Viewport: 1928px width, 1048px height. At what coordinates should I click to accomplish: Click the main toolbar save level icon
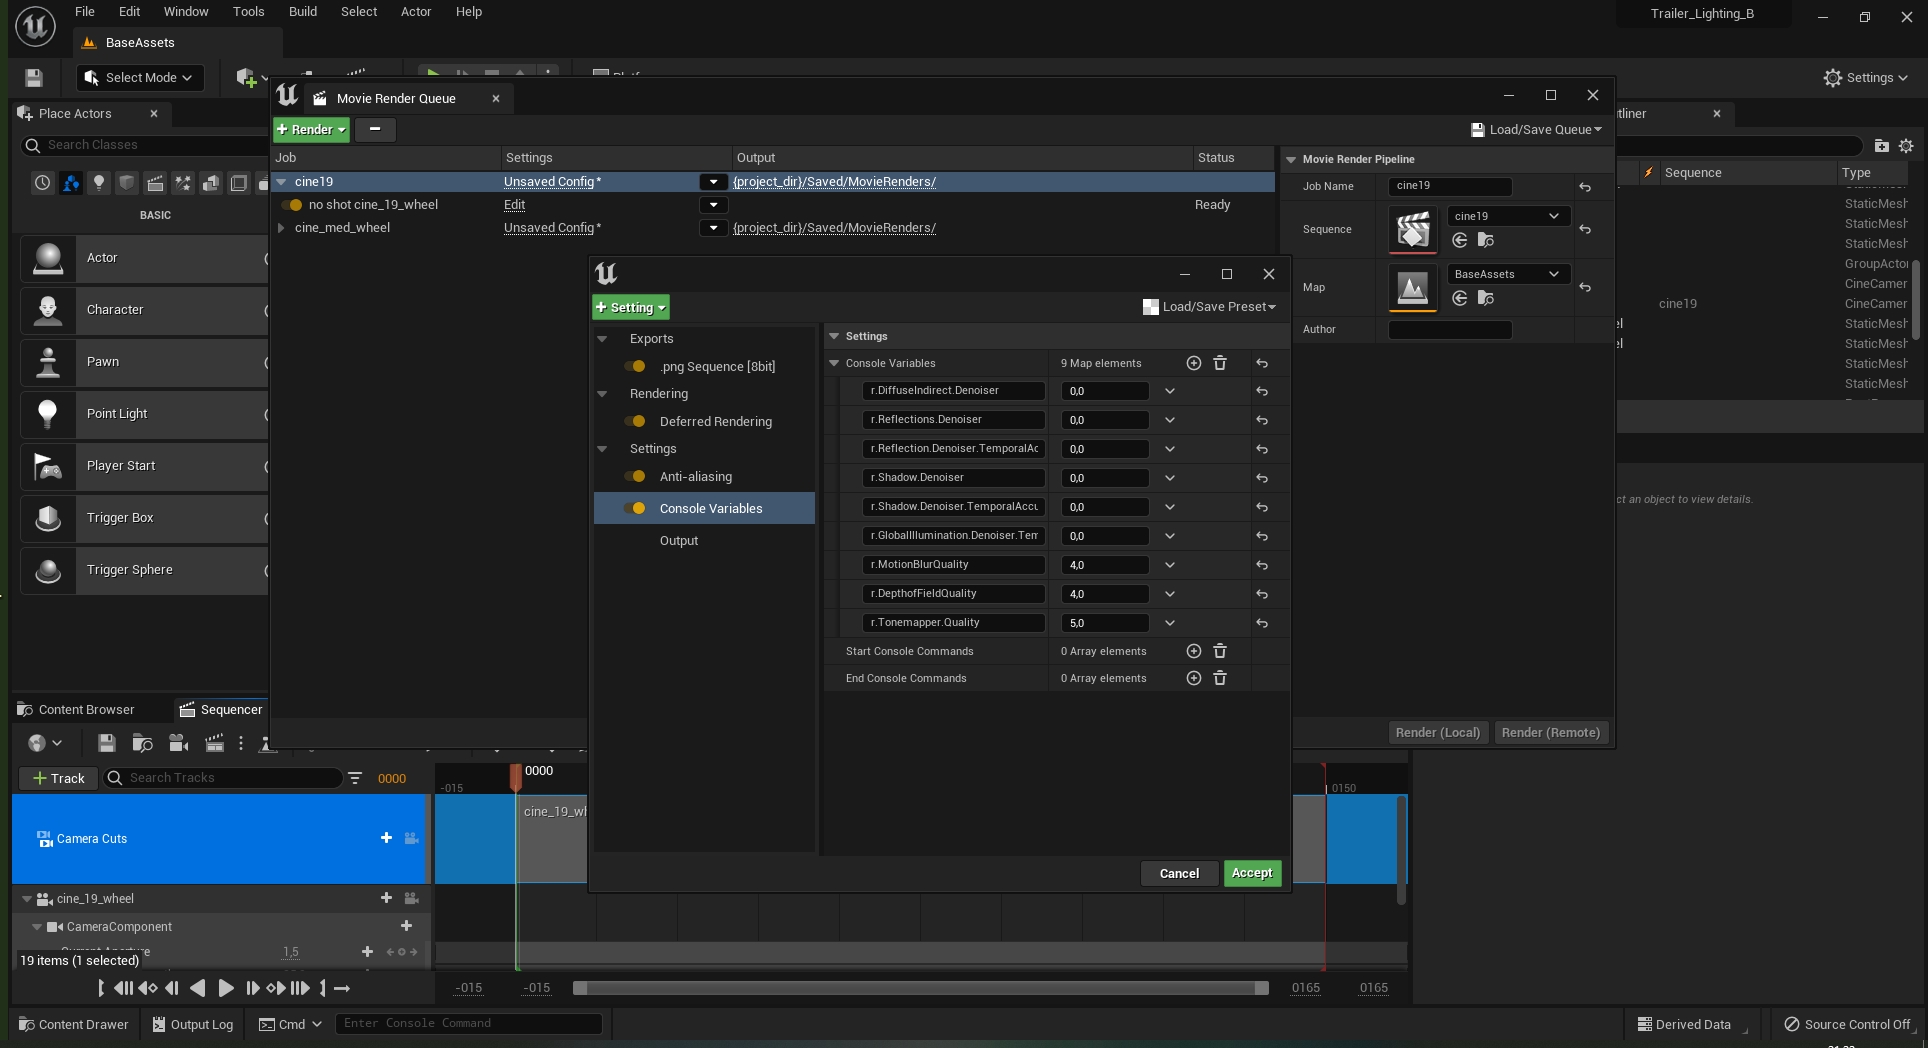click(x=33, y=78)
